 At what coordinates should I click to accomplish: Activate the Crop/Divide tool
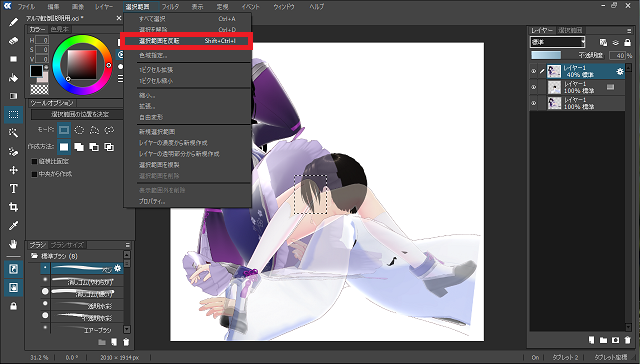(13, 207)
